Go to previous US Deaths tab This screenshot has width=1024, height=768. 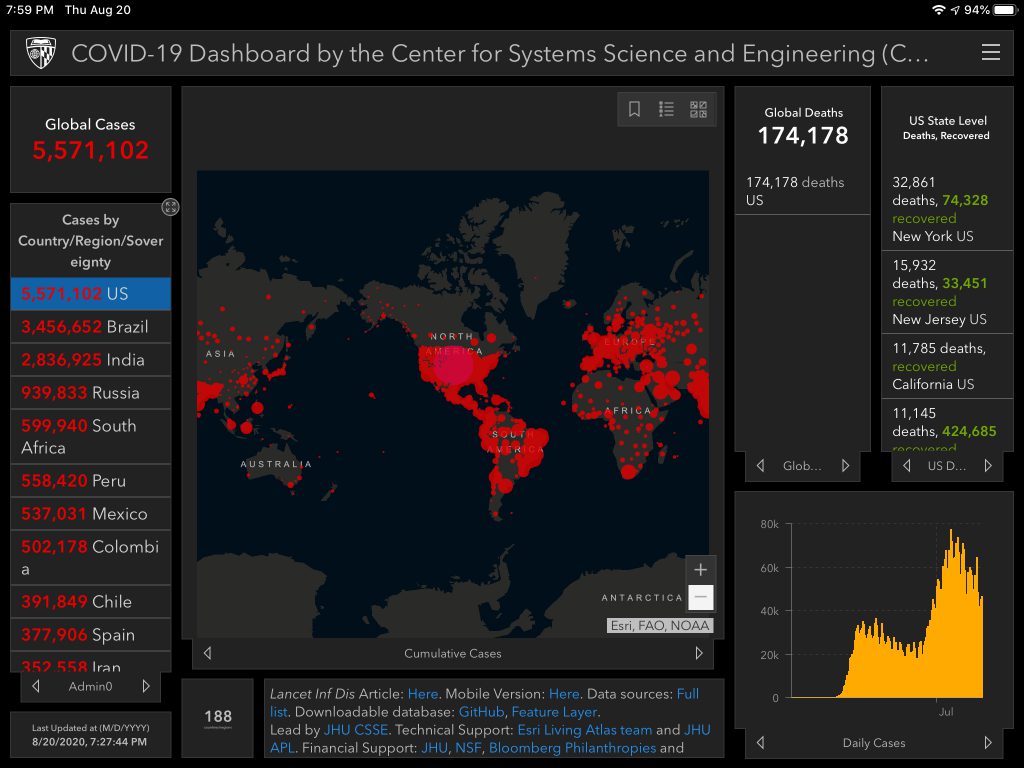[906, 466]
